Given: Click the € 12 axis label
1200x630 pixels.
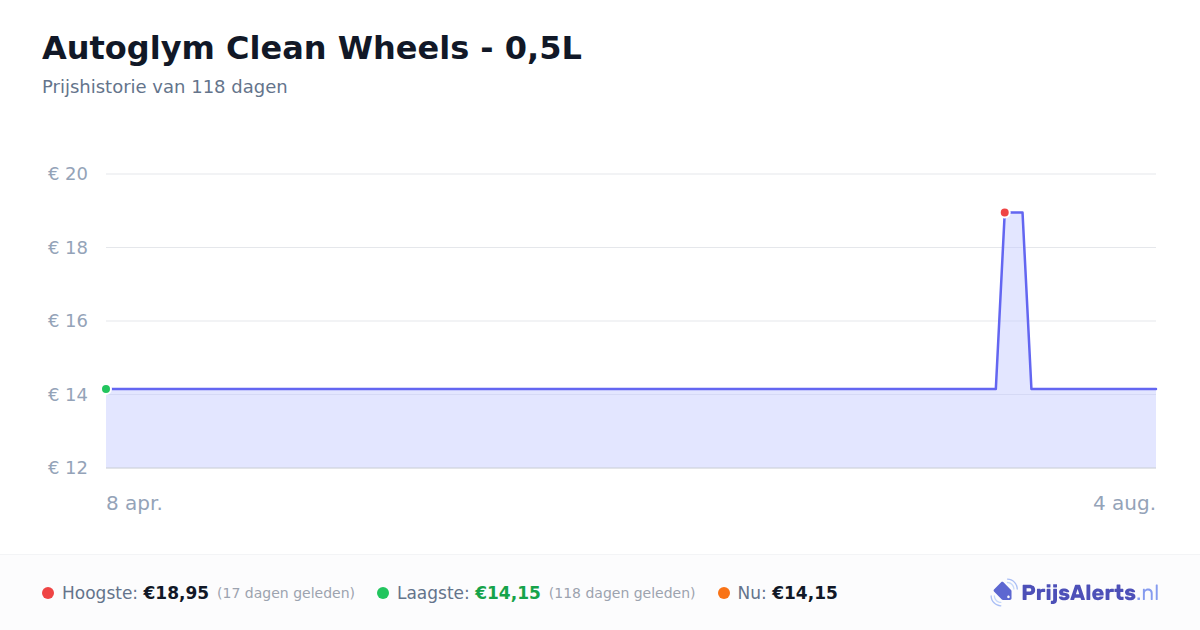Looking at the screenshot, I should click(68, 468).
